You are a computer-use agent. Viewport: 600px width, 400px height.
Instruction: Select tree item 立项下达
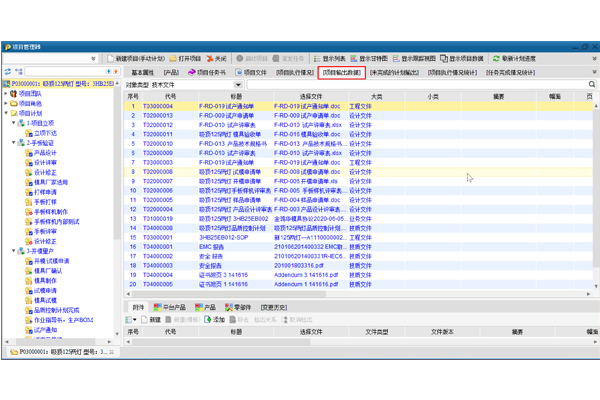pyautogui.click(x=45, y=133)
